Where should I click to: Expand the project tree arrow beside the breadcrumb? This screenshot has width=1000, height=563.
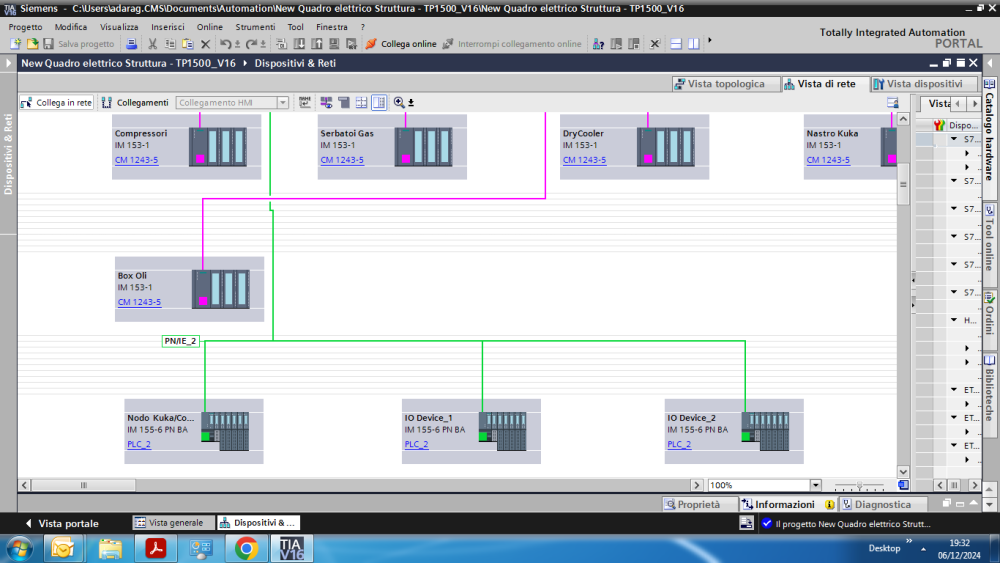[8, 63]
